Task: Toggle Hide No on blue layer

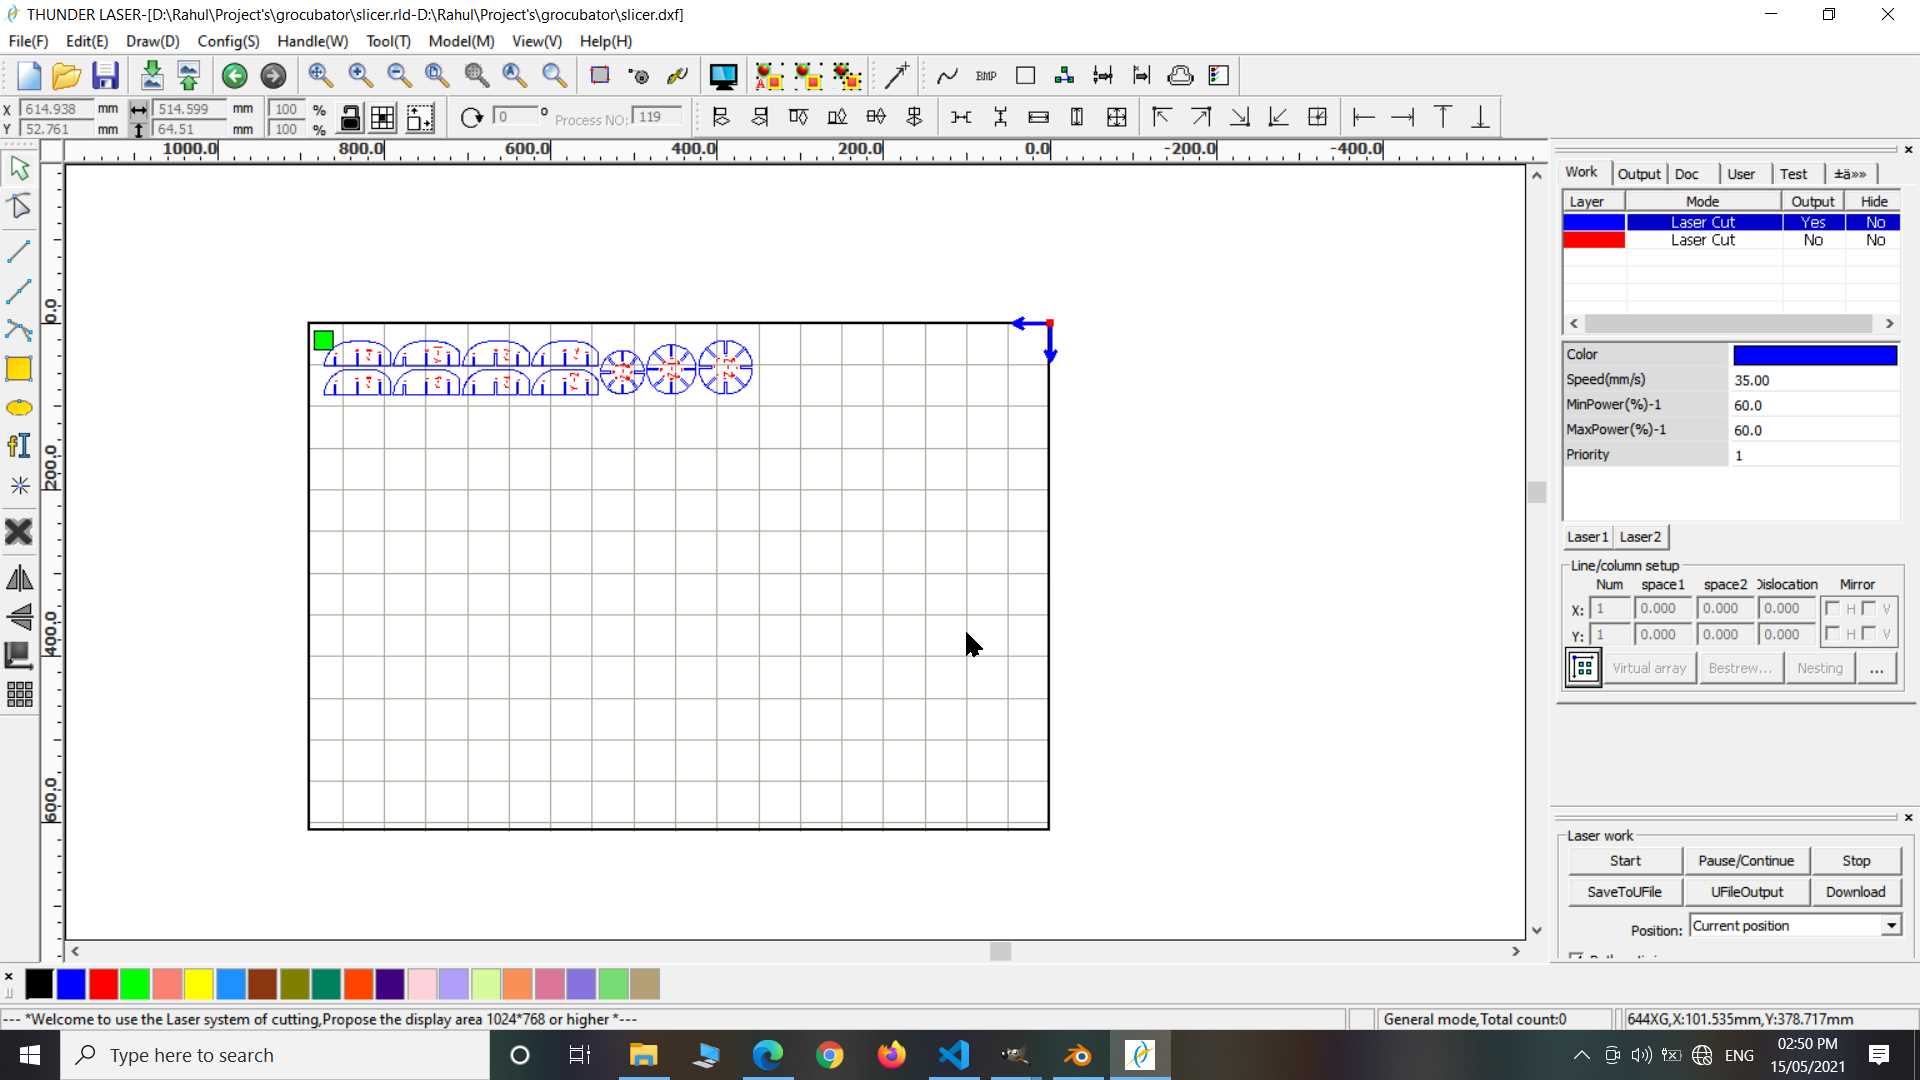Action: point(1875,222)
